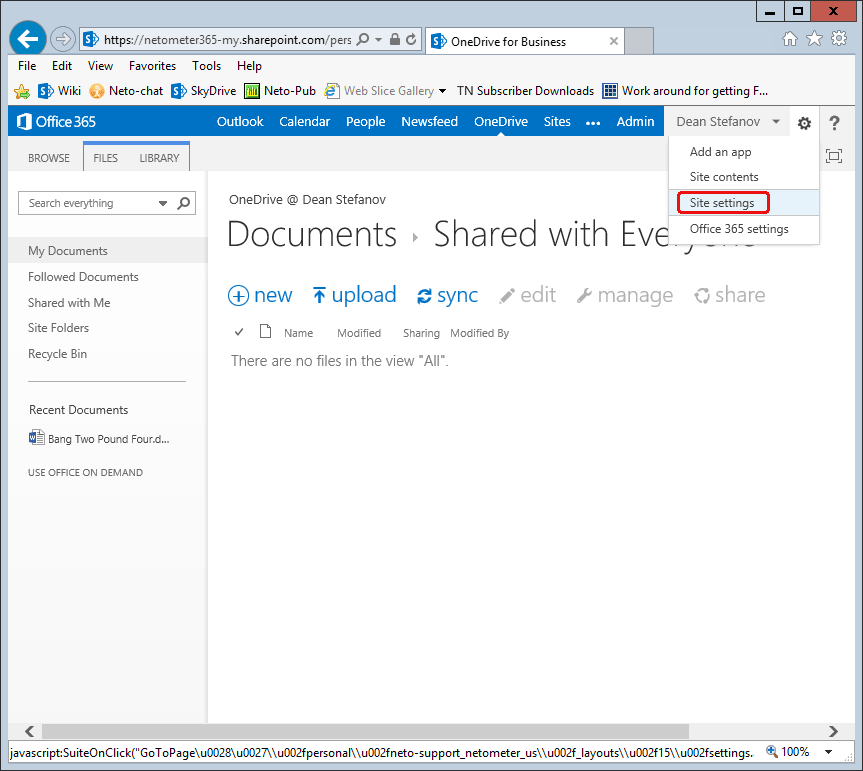Open the TN Subscriber Downloads bookmark
Image resolution: width=863 pixels, height=771 pixels.
click(525, 91)
